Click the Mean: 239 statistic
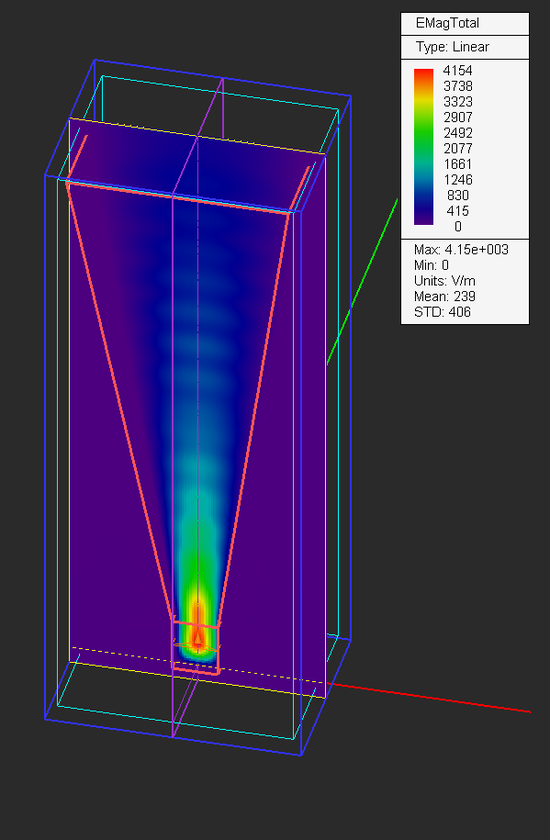The height and width of the screenshot is (840, 550). click(444, 296)
